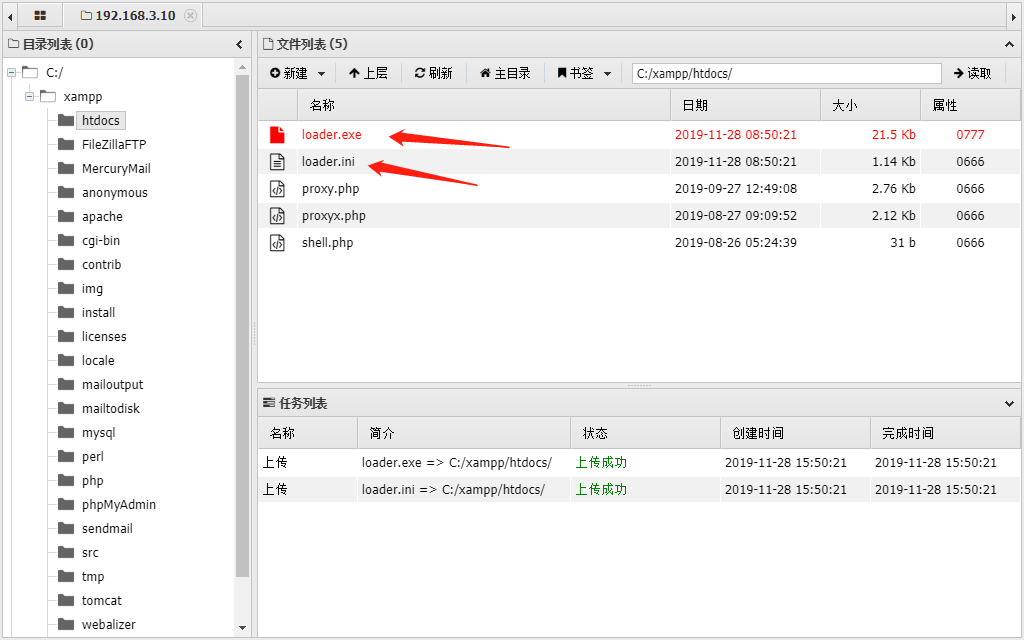This screenshot has width=1024, height=640.
Task: Click the mysql folder icon
Action: 66,432
